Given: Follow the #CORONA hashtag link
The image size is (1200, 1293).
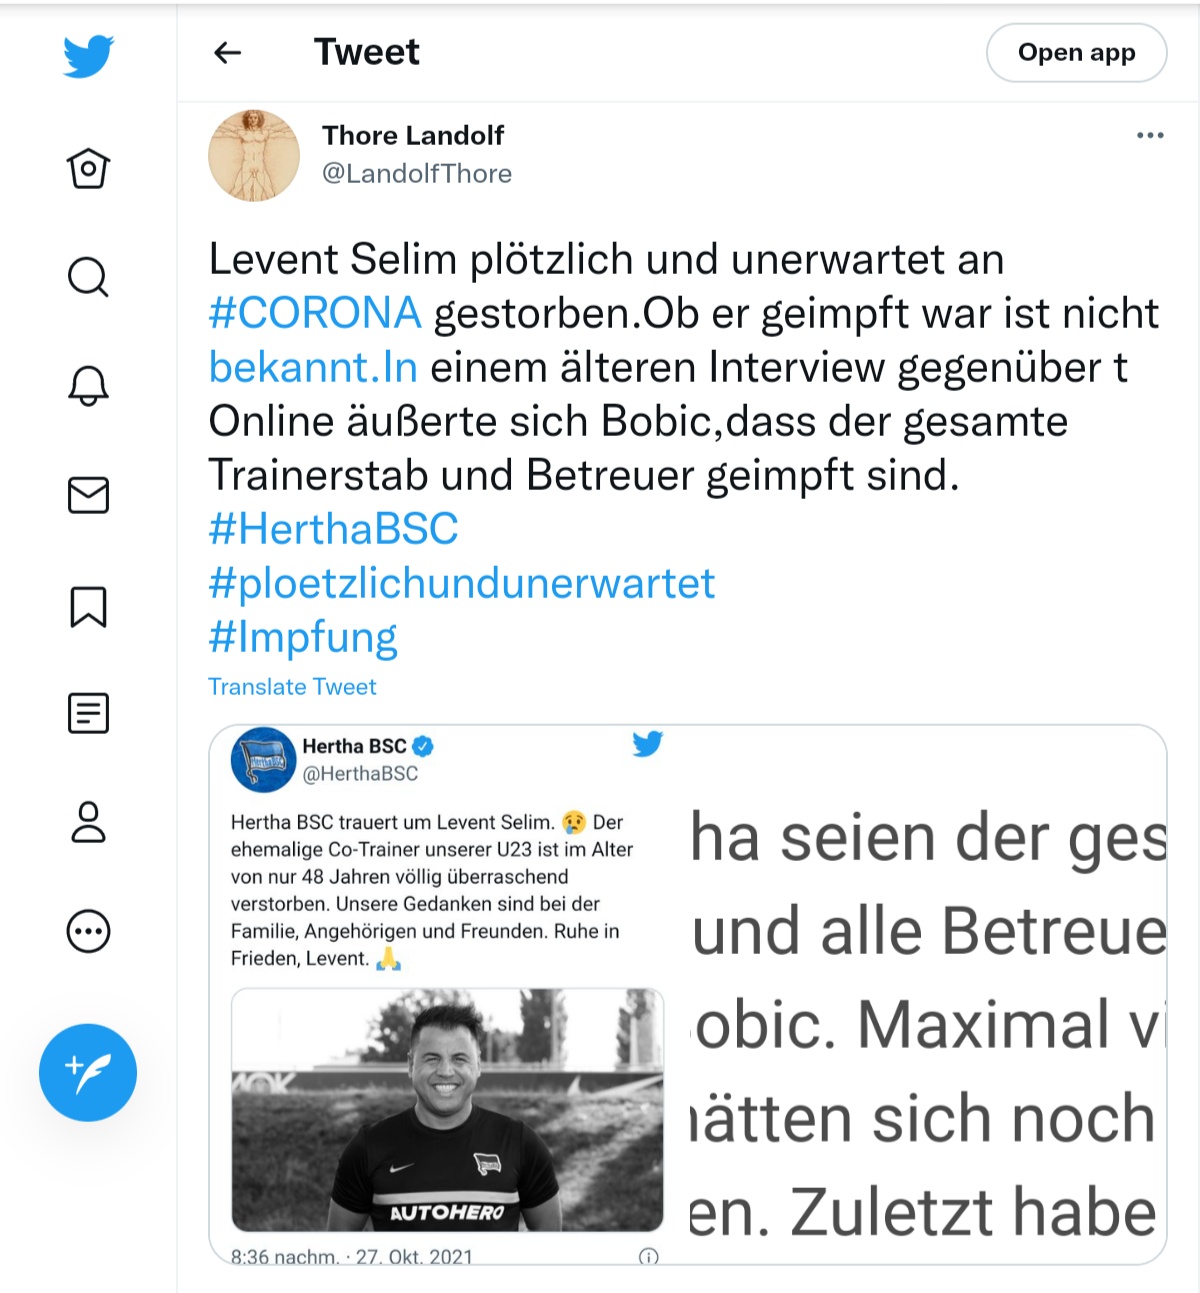Looking at the screenshot, I should [315, 313].
